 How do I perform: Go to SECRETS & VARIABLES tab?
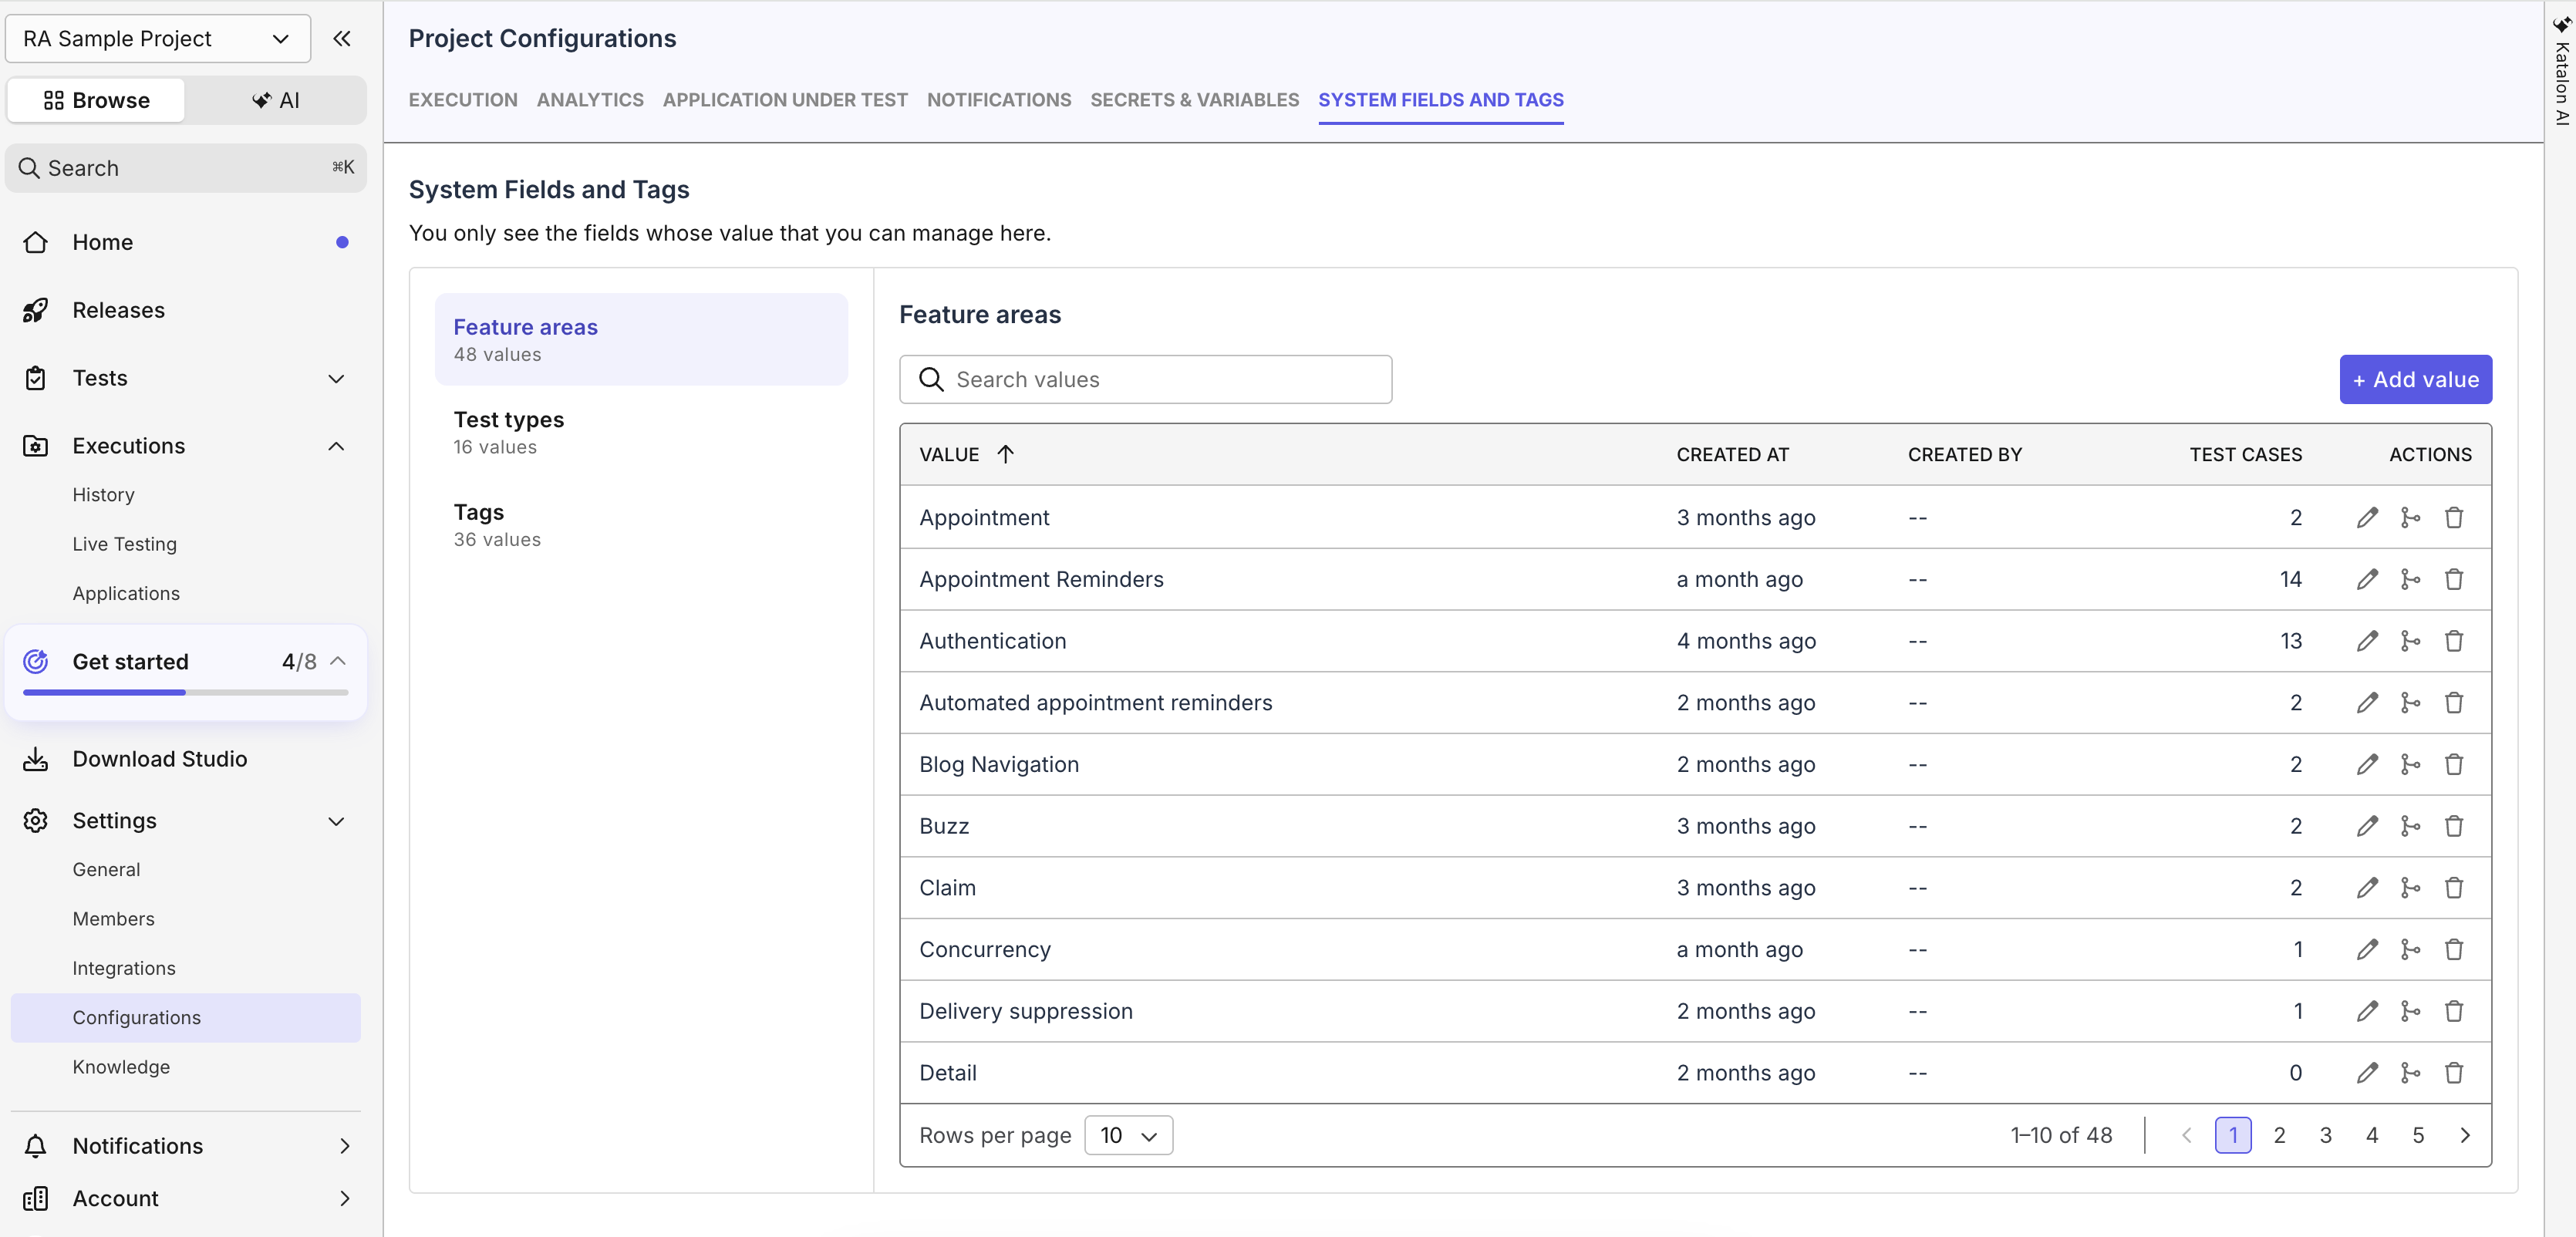point(1194,100)
